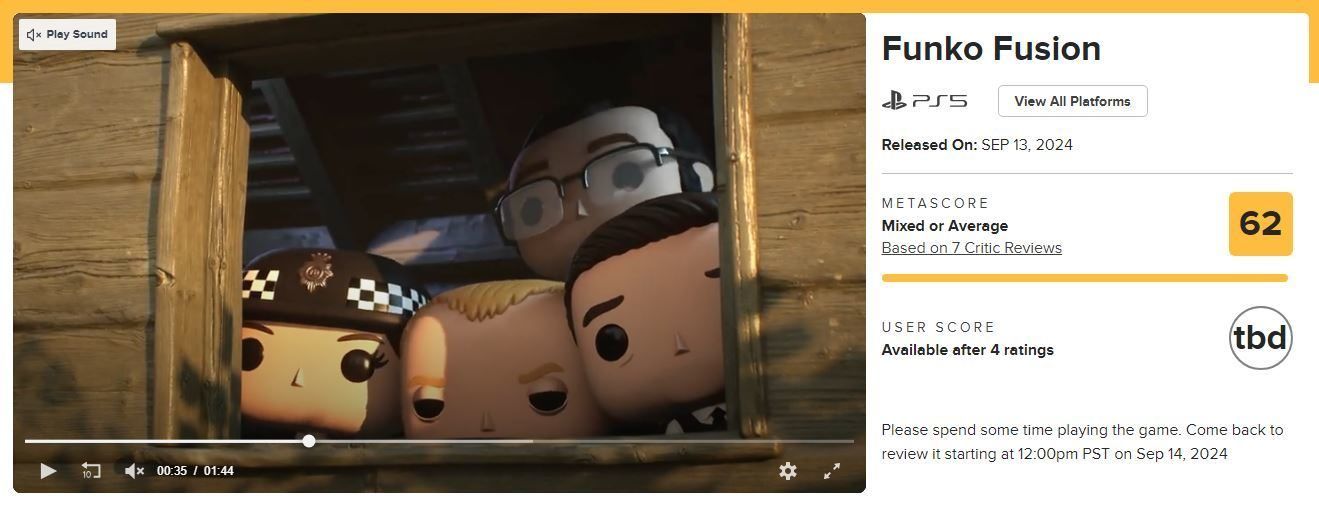Viewport: 1319px width, 508px height.
Task: Unmute the video volume icon
Action: point(135,471)
